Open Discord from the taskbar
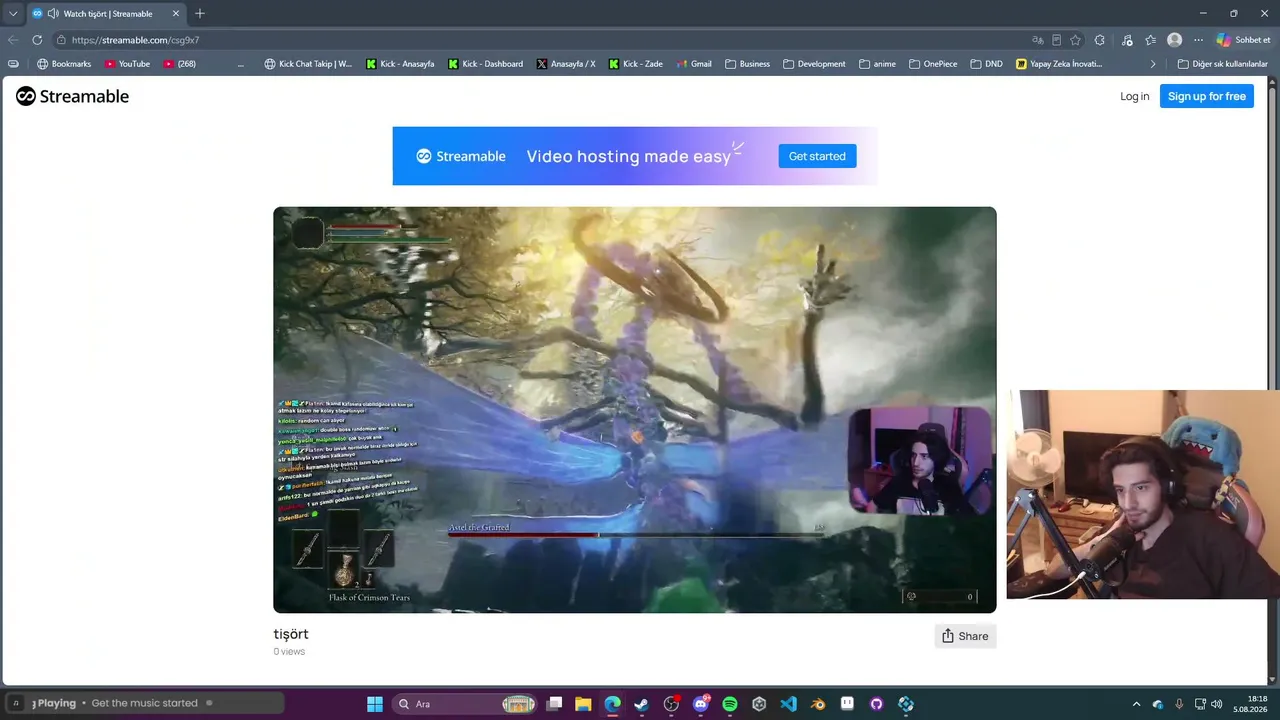Screen dimensions: 1280x720 (700, 704)
